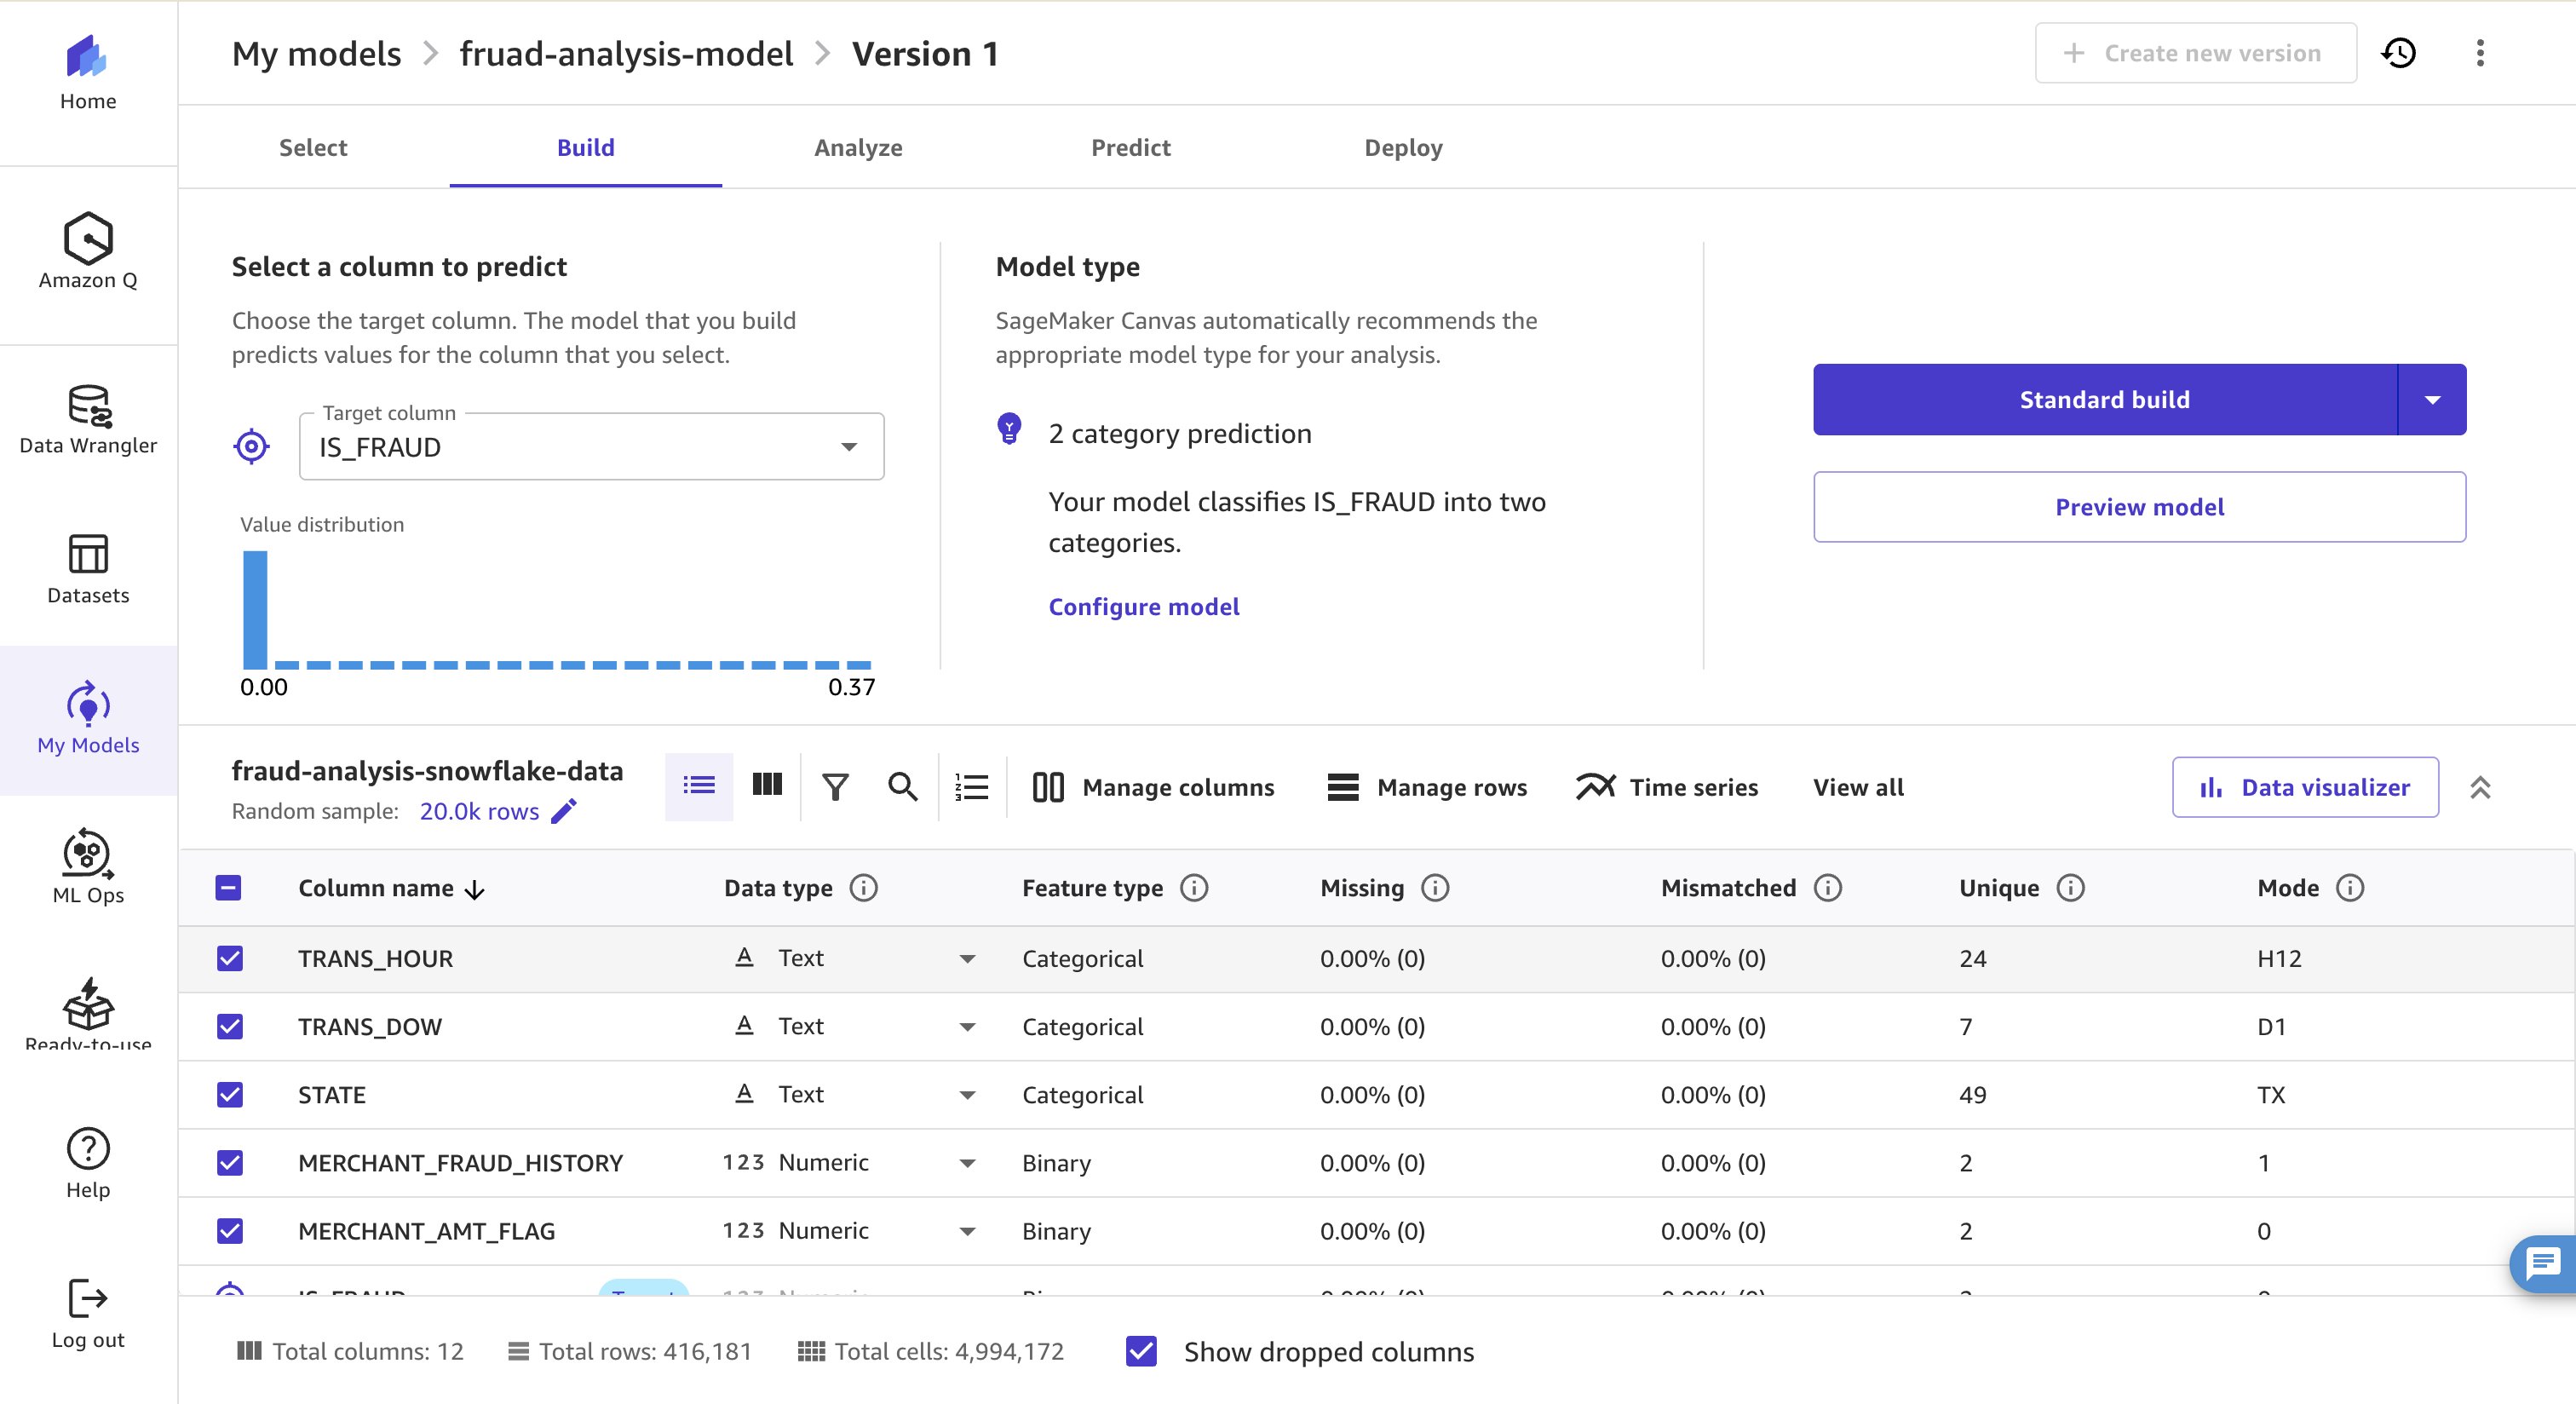This screenshot has width=2576, height=1404.
Task: Open the Datasets section
Action: click(x=88, y=569)
